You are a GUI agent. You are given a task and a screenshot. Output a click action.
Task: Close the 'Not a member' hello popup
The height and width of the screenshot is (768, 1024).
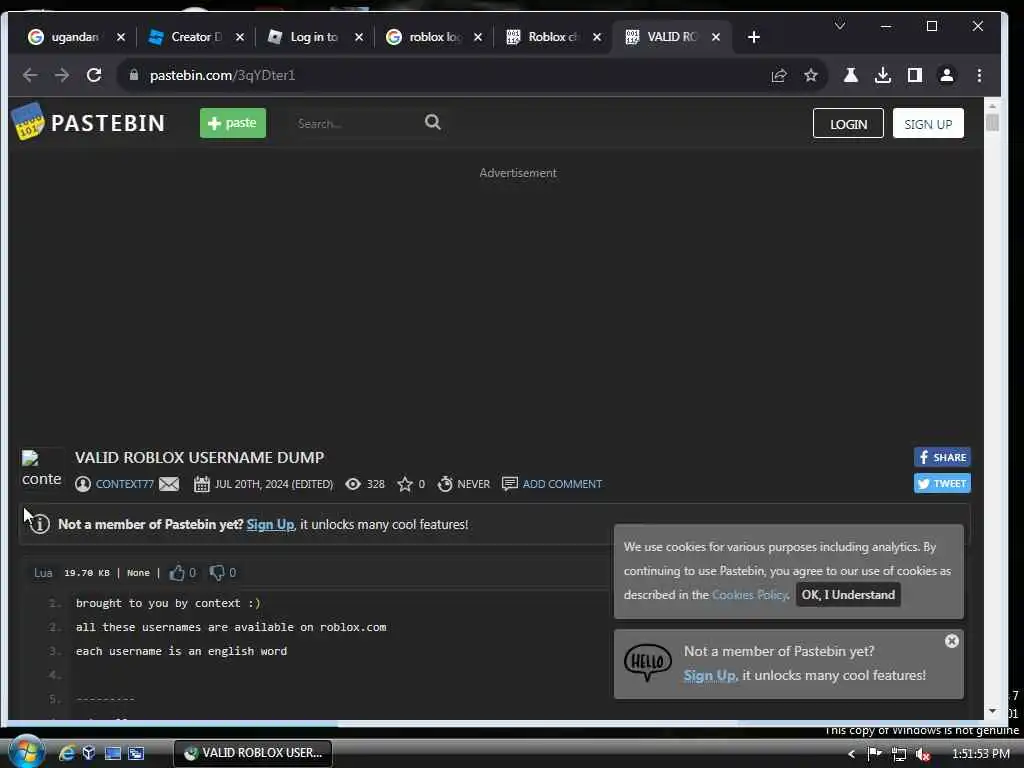pyautogui.click(x=952, y=641)
